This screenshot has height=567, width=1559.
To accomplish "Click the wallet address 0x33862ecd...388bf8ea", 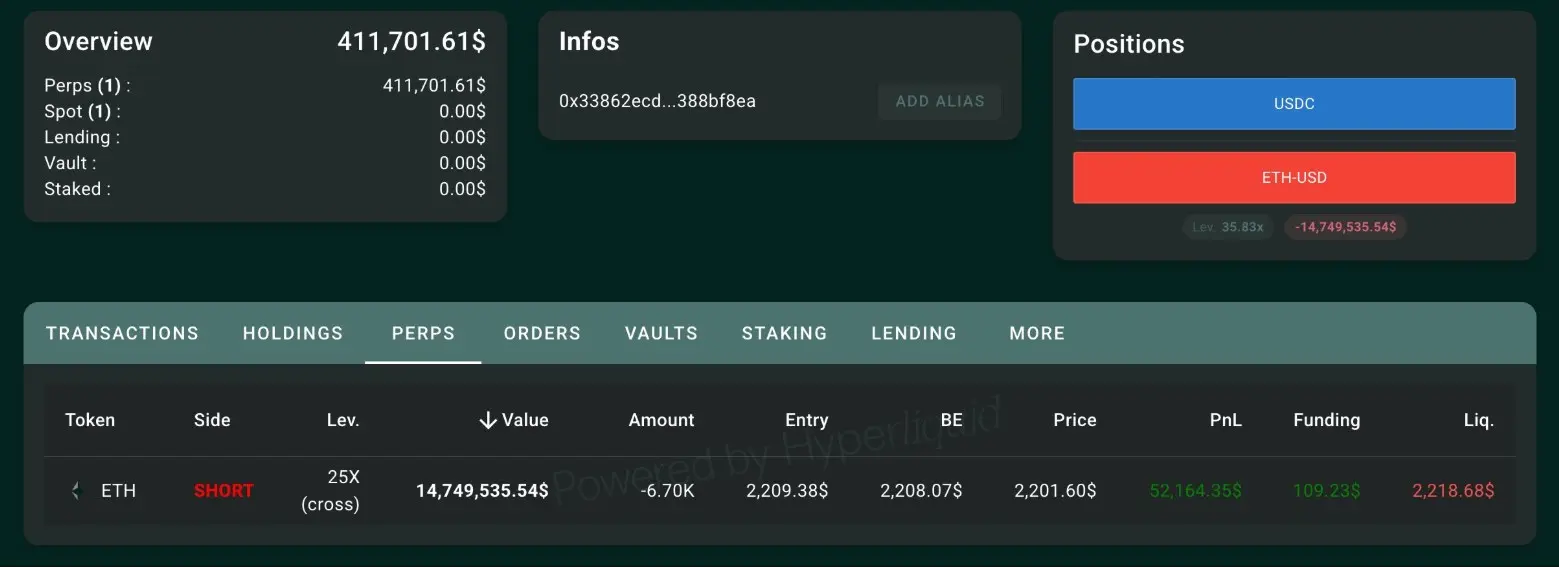I will click(x=657, y=101).
